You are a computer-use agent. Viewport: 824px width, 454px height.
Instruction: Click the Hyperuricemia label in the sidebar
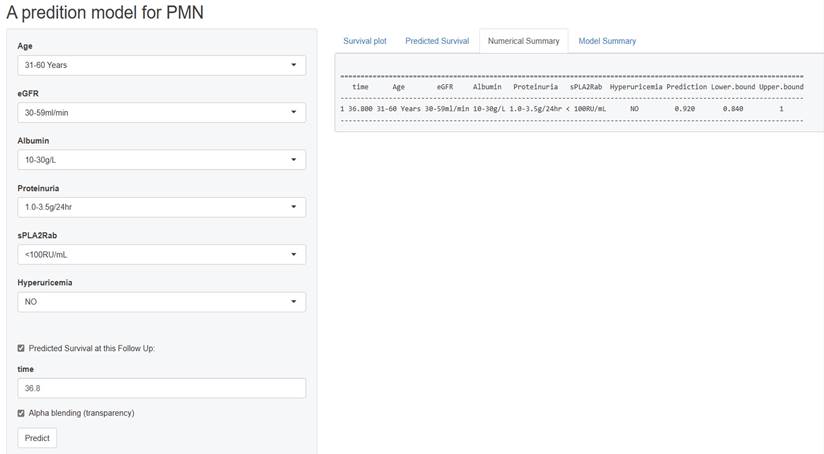click(x=45, y=283)
